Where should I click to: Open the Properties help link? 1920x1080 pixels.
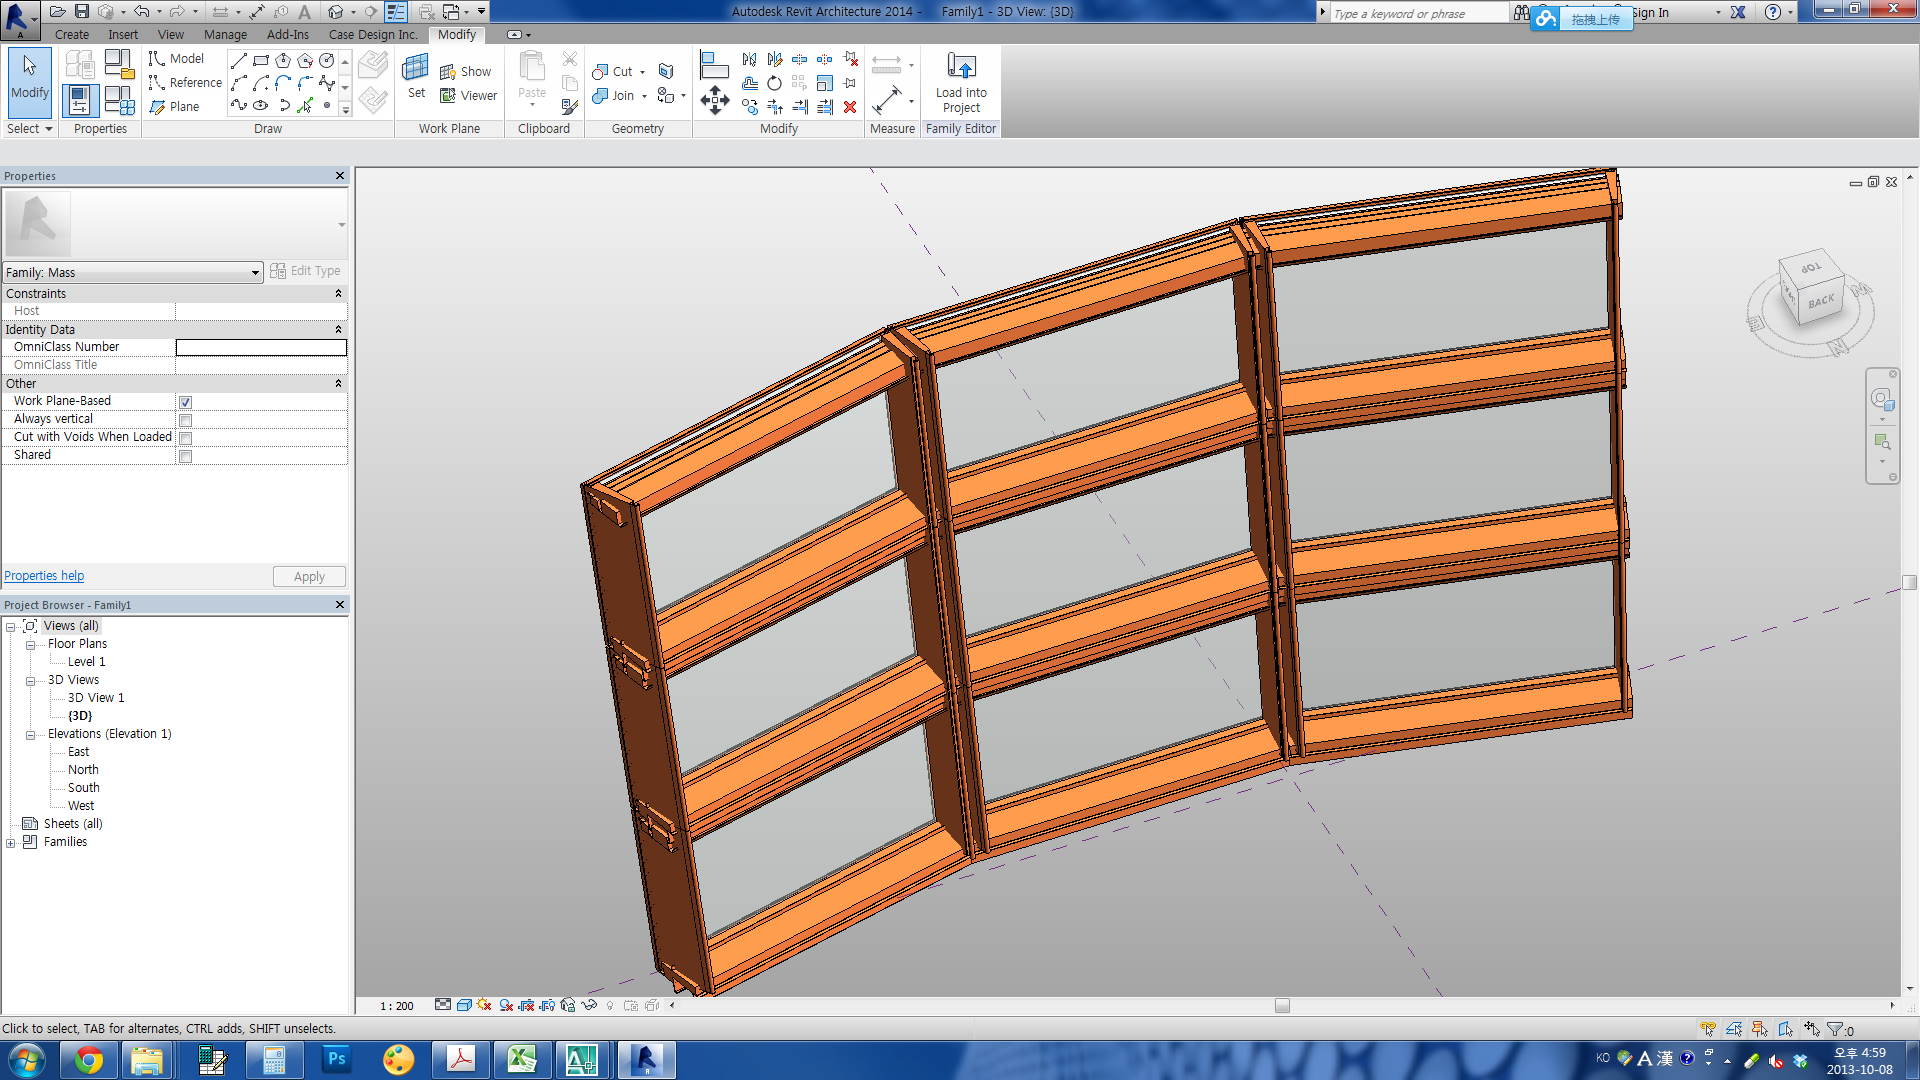tap(44, 576)
